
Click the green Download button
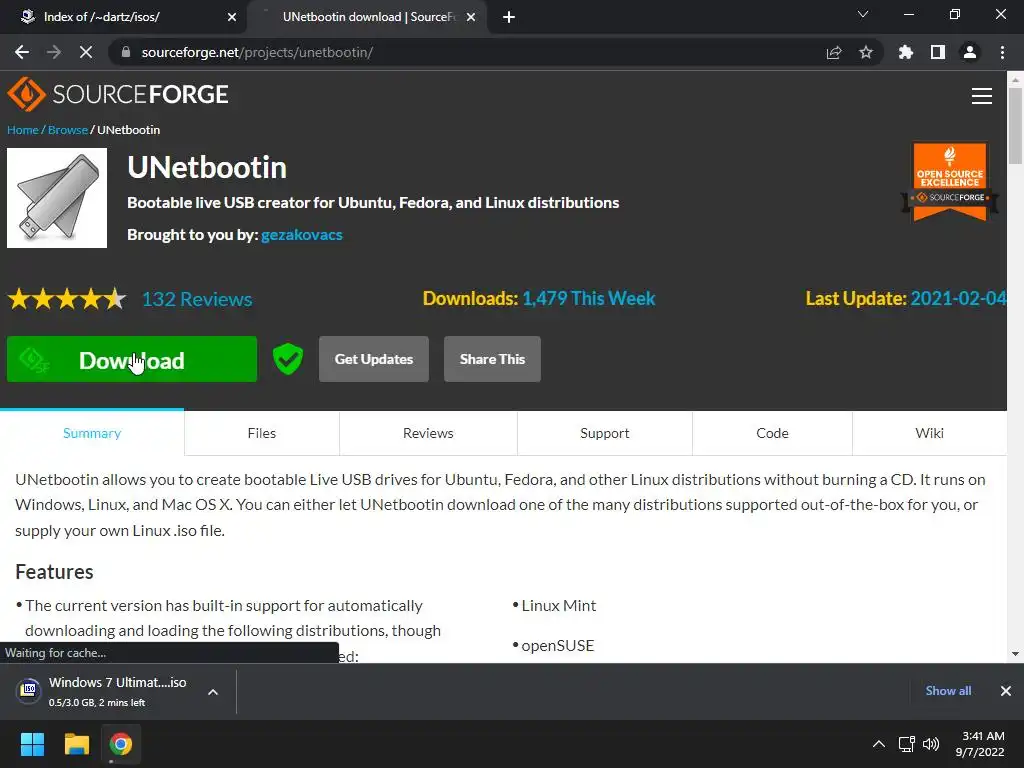point(132,359)
